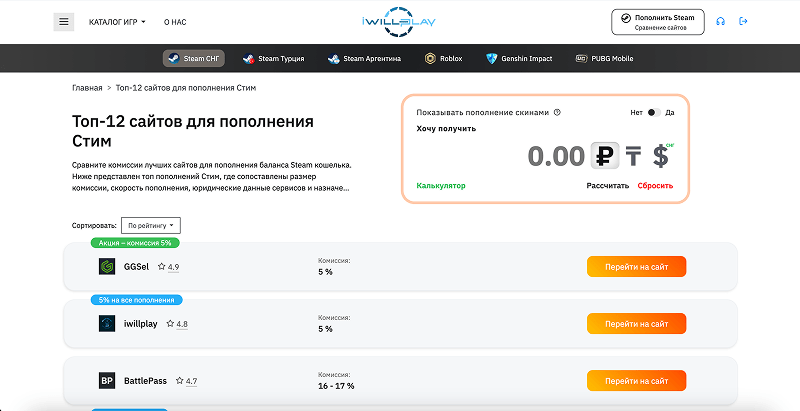The height and width of the screenshot is (411, 800).
Task: Click the Акция – комиссия 5% badge
Action: [x=135, y=243]
